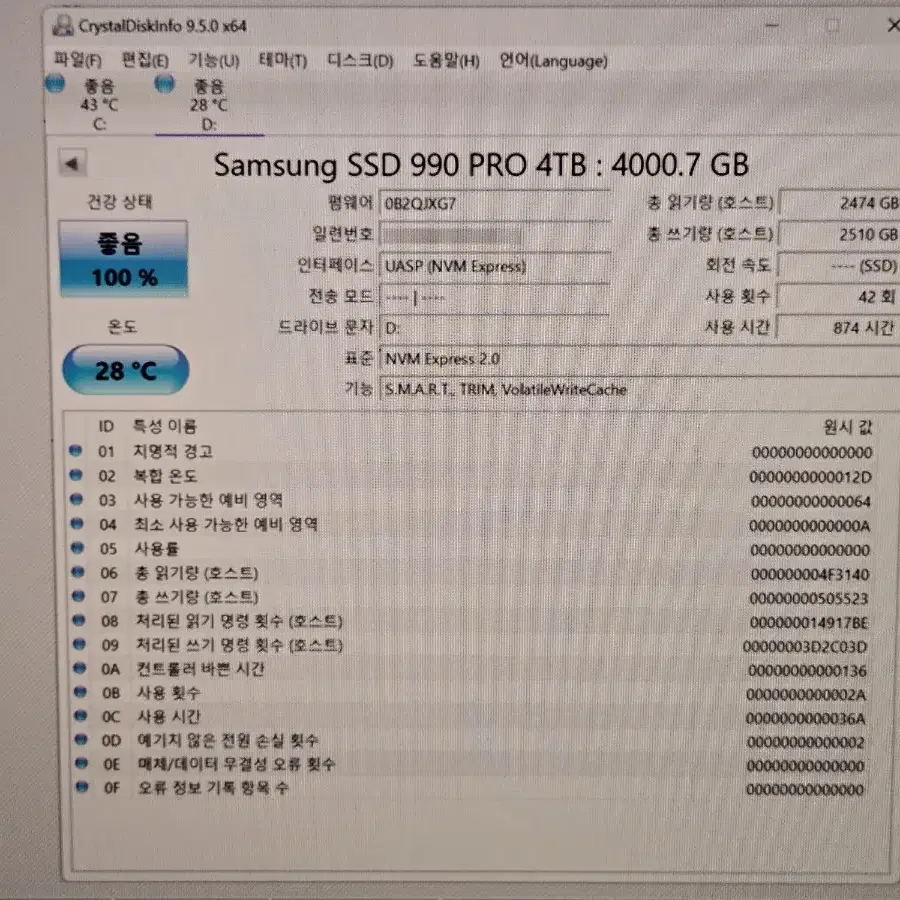Select the 복합 온도 attribute name
This screenshot has width=900, height=900.
pyautogui.click(x=165, y=476)
